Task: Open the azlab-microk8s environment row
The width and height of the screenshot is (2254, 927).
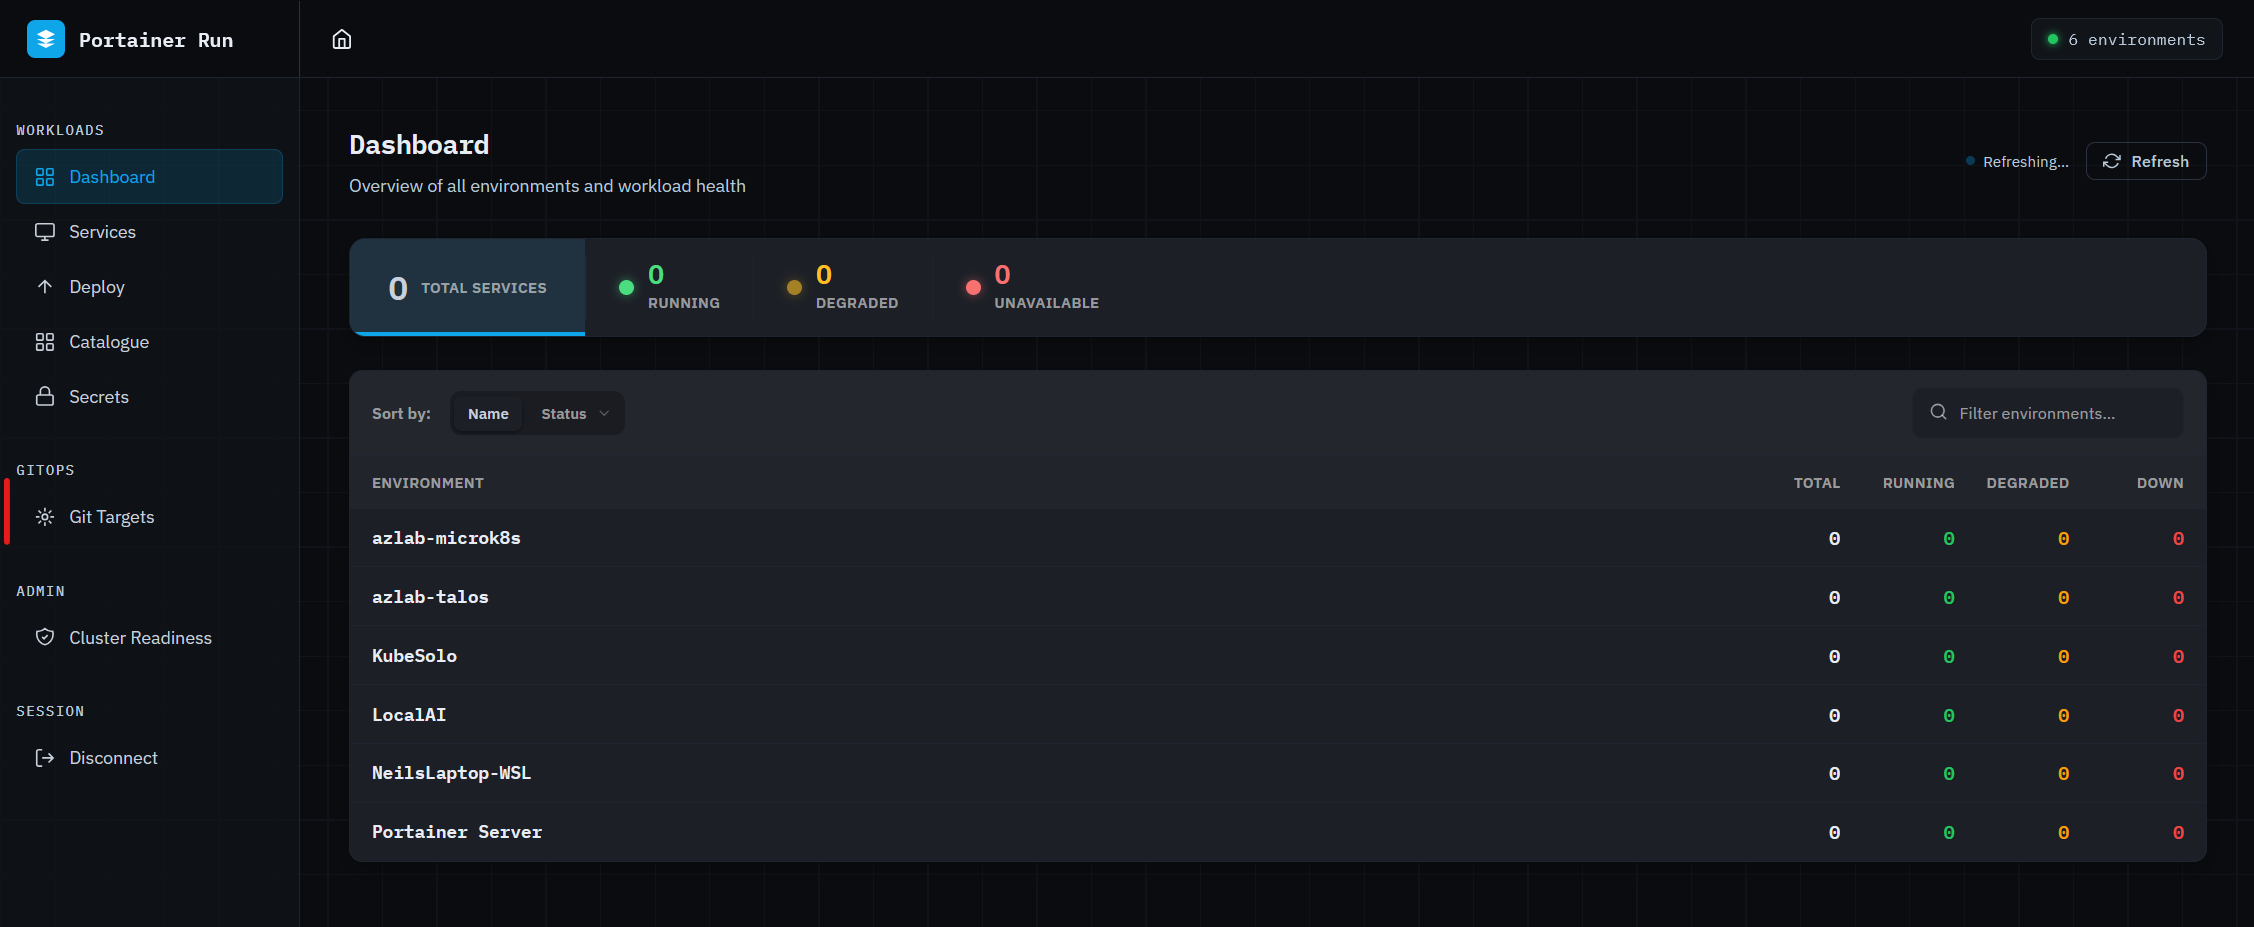Action: tap(1278, 538)
